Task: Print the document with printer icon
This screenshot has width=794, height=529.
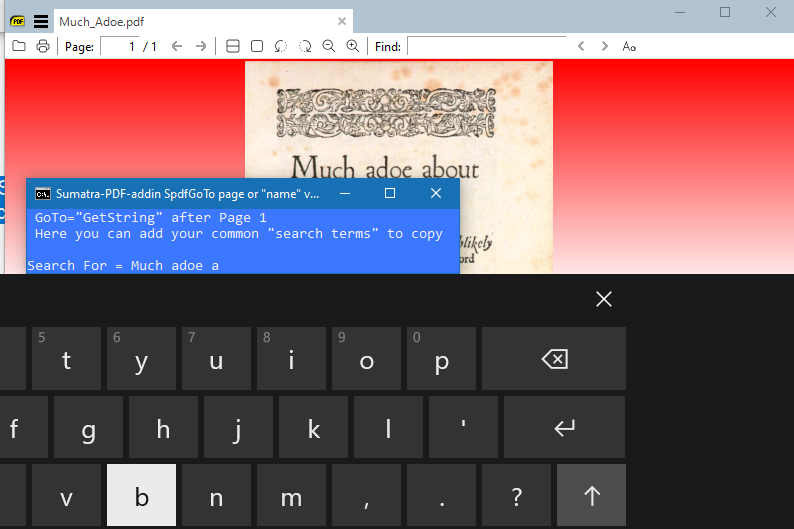Action: pos(43,46)
